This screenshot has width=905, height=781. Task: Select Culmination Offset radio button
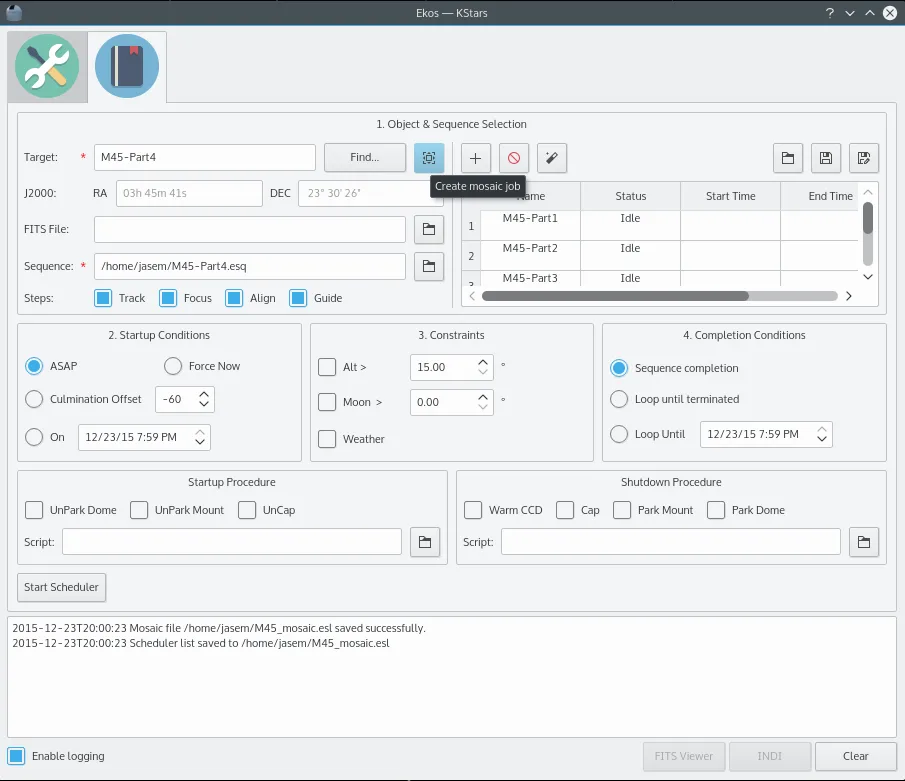pyautogui.click(x=34, y=399)
